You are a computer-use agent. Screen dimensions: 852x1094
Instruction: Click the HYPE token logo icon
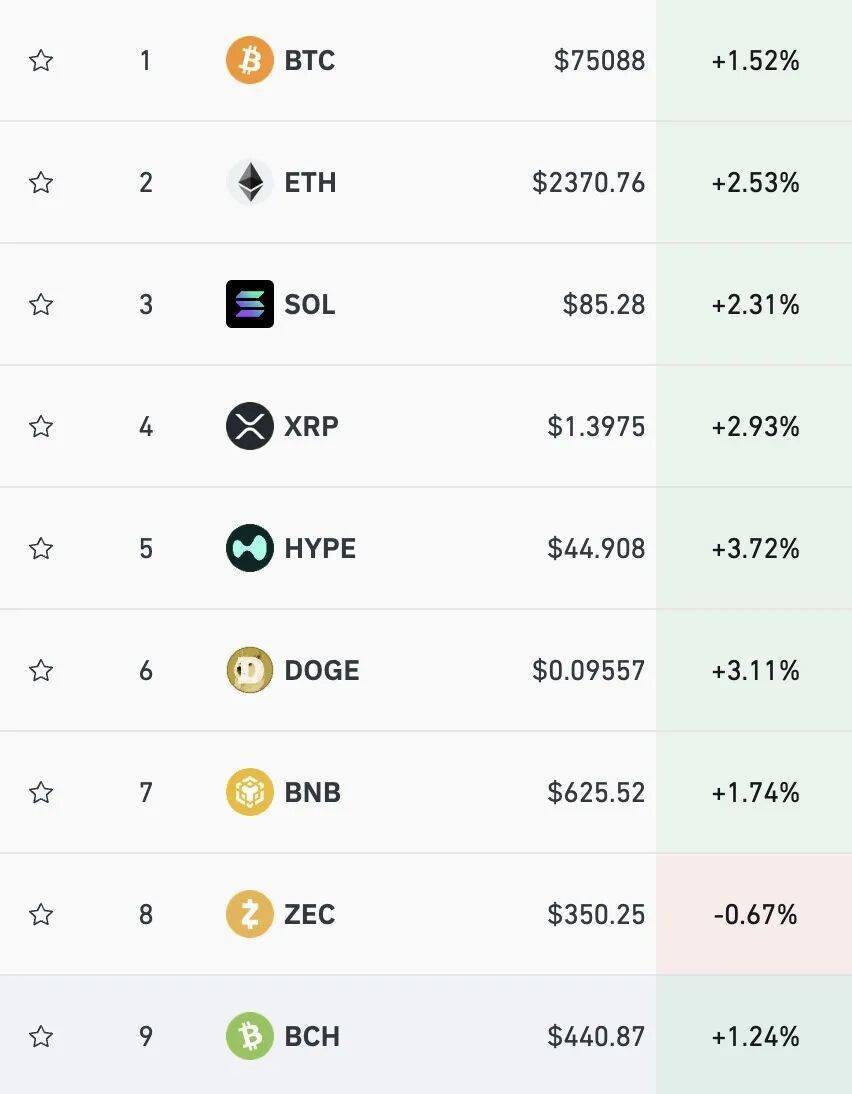[x=249, y=548]
